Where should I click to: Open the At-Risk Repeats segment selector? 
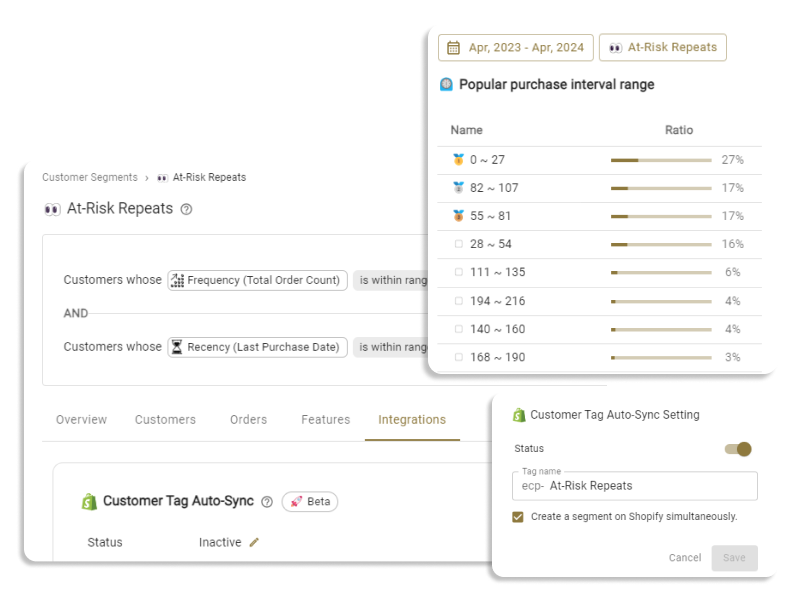pos(662,47)
